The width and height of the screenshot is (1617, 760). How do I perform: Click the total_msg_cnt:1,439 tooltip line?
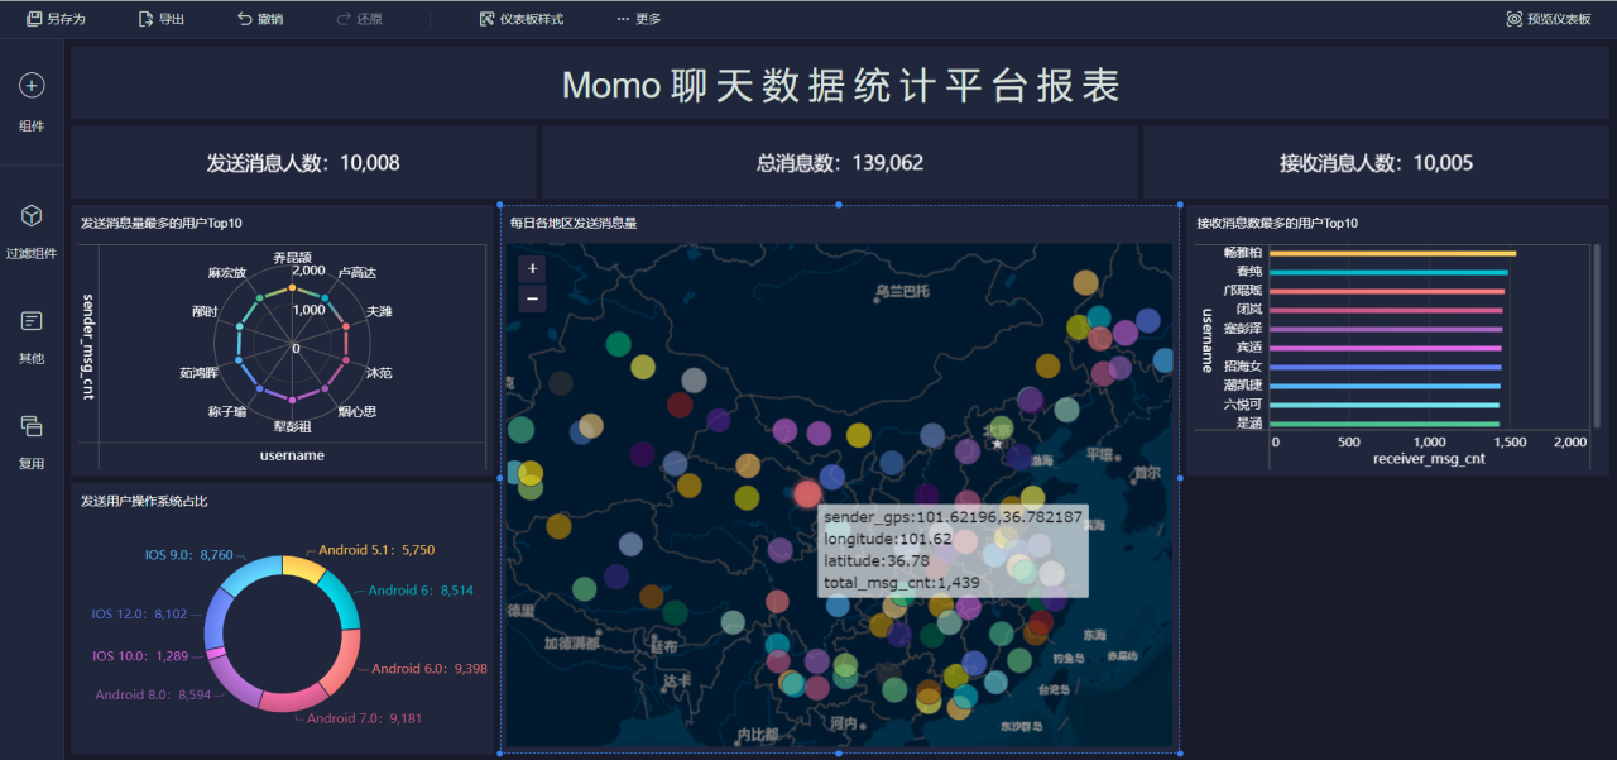pyautogui.click(x=902, y=583)
